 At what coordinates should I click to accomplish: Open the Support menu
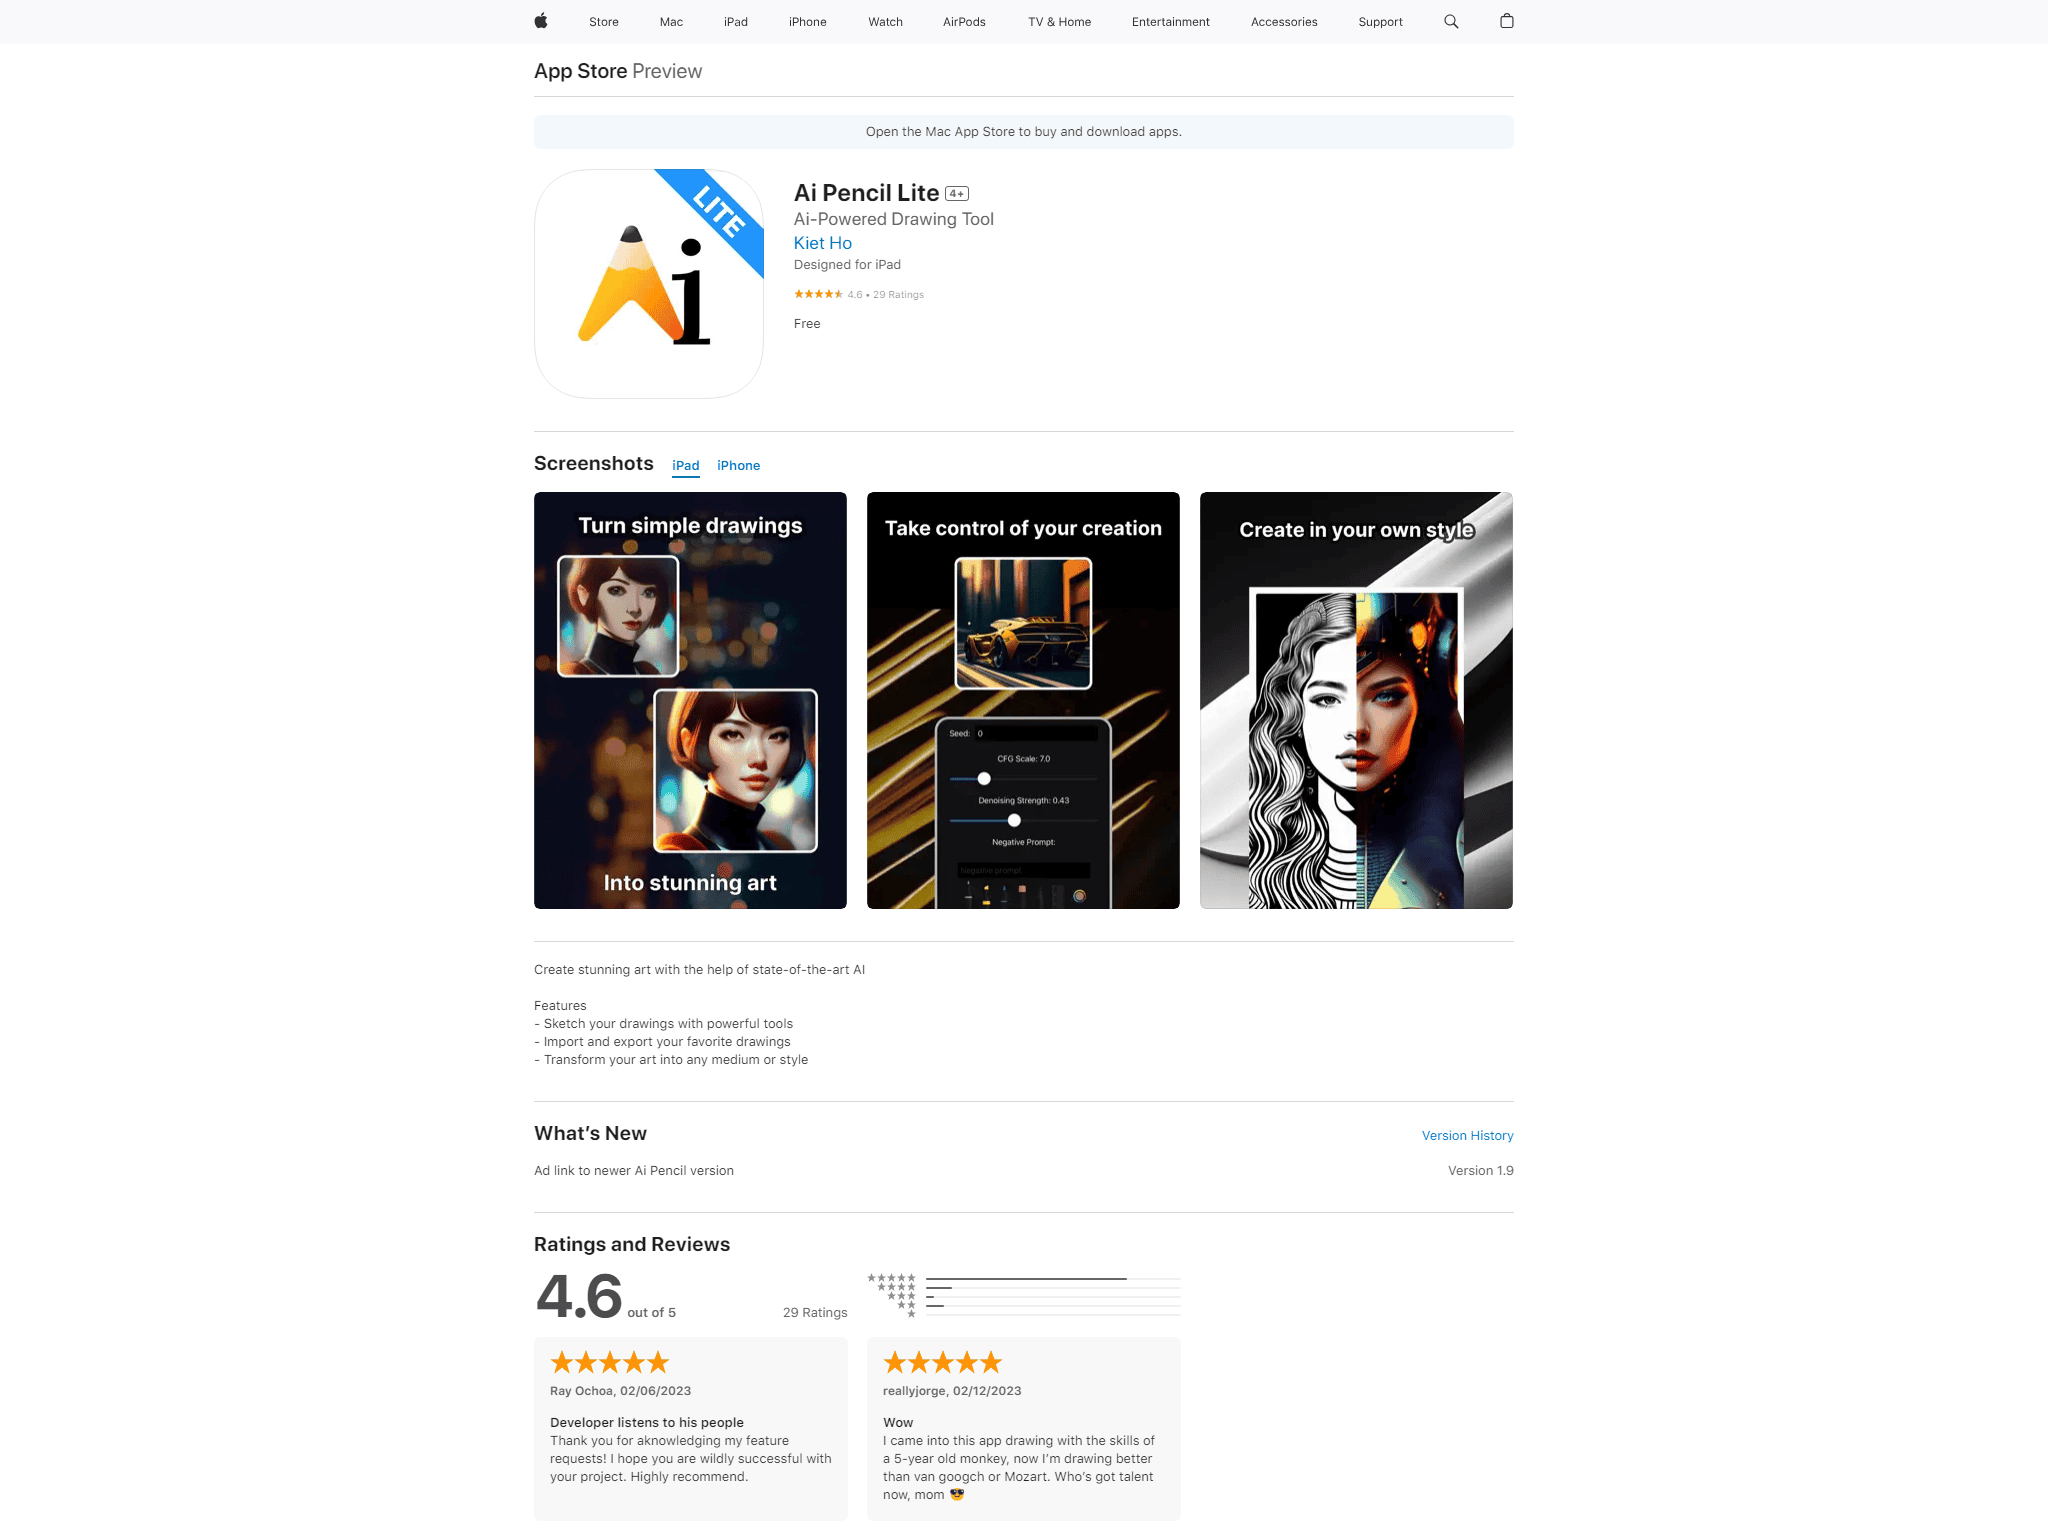click(x=1381, y=22)
